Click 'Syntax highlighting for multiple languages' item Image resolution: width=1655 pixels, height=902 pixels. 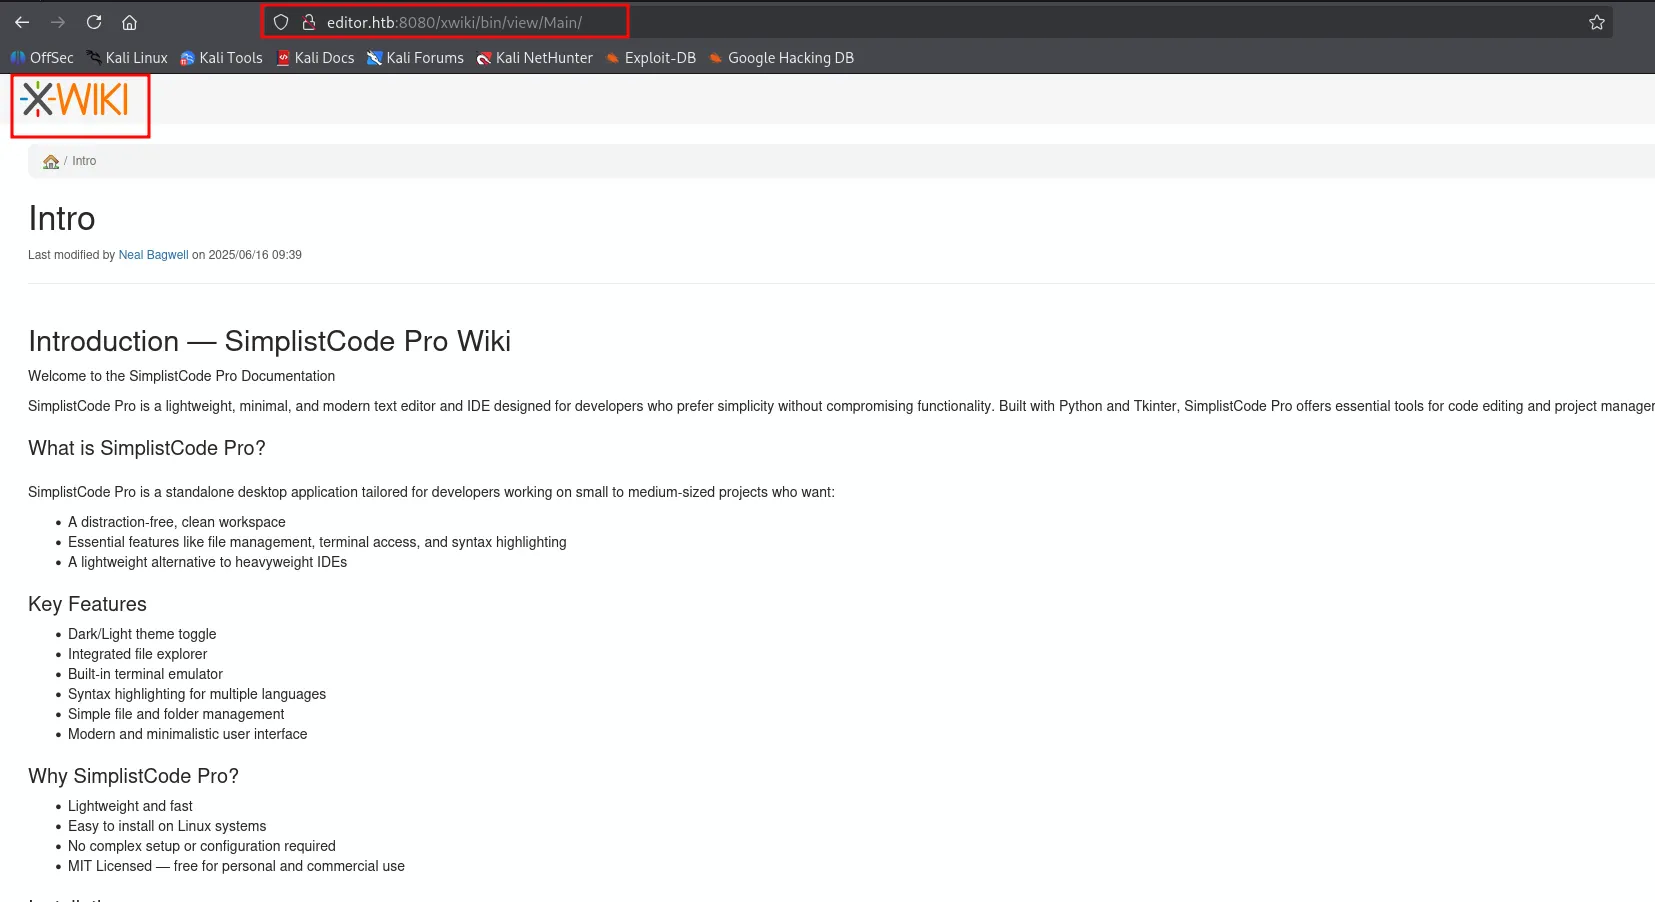[x=197, y=694]
